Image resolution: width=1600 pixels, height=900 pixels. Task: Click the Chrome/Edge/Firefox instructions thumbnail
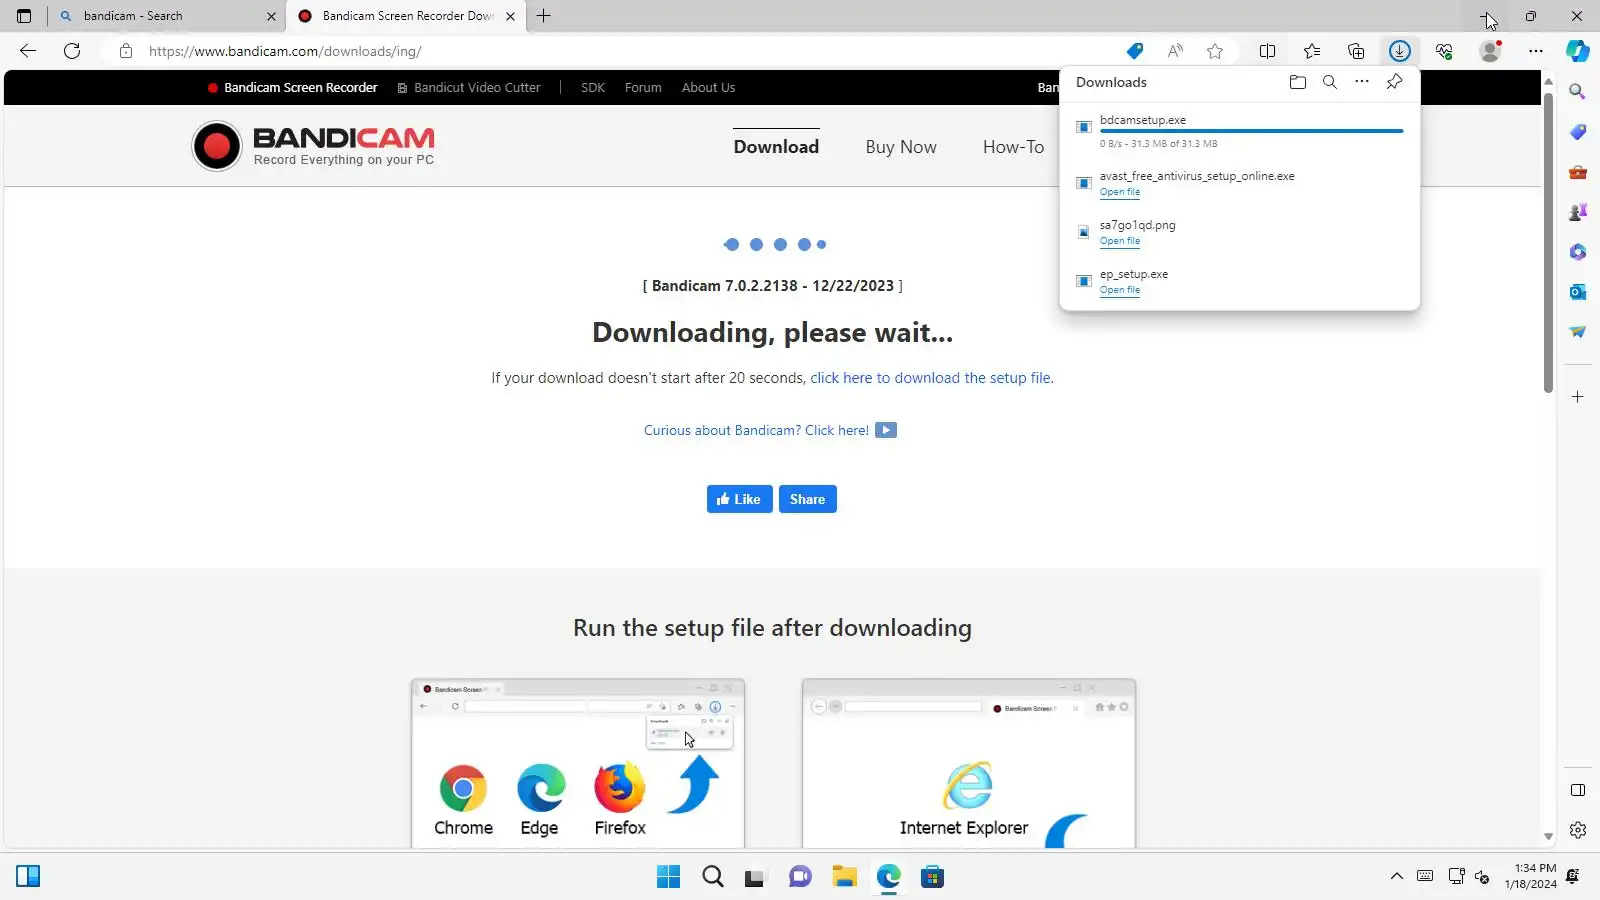pos(578,763)
